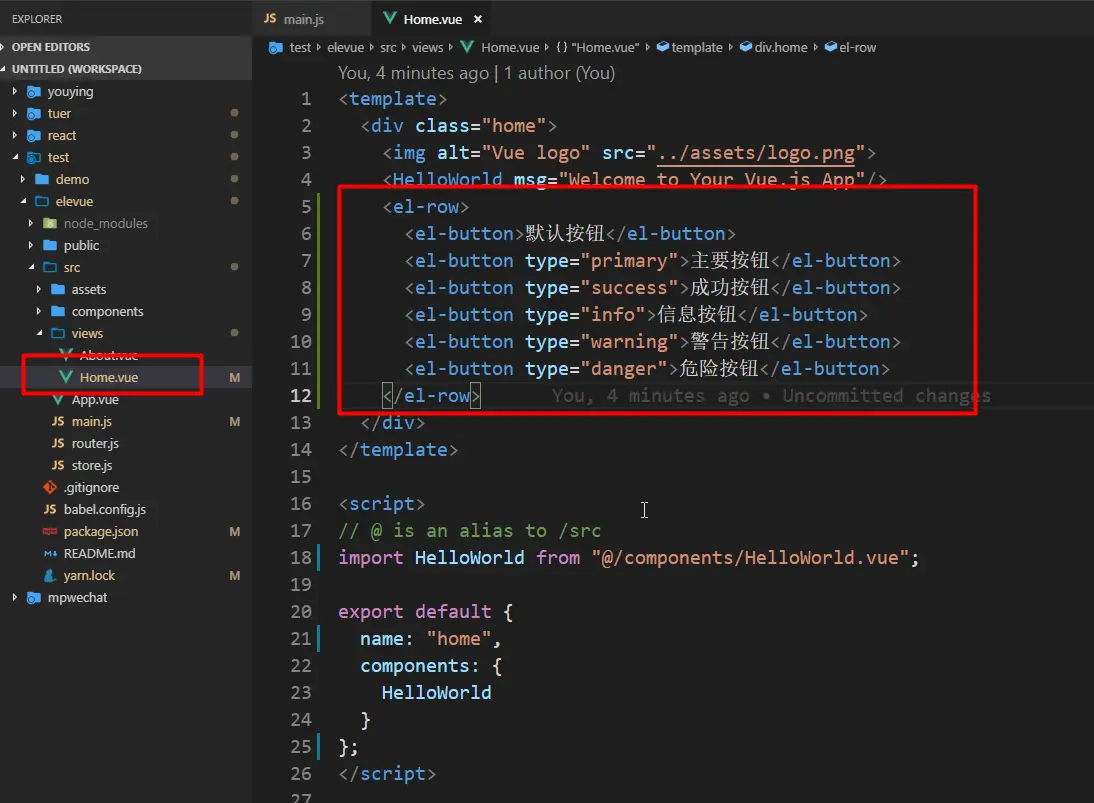1094x803 pixels.
Task: Click the elevue breadcrumb segment
Action: click(345, 47)
